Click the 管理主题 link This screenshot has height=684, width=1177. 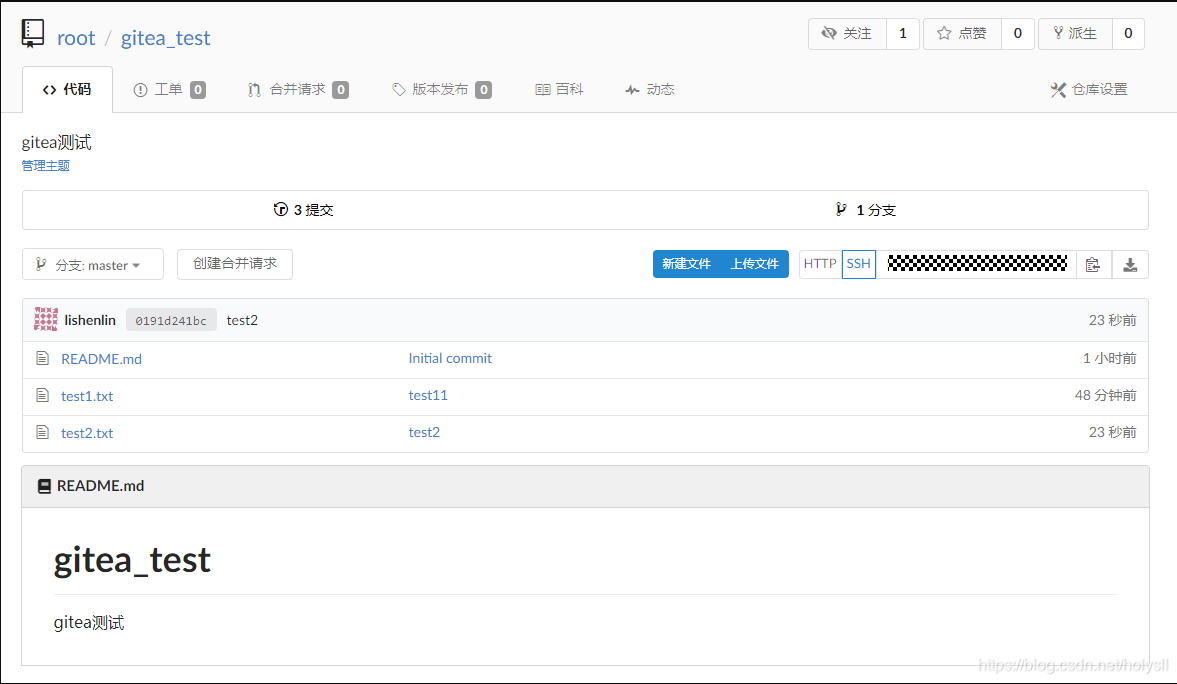[45, 165]
